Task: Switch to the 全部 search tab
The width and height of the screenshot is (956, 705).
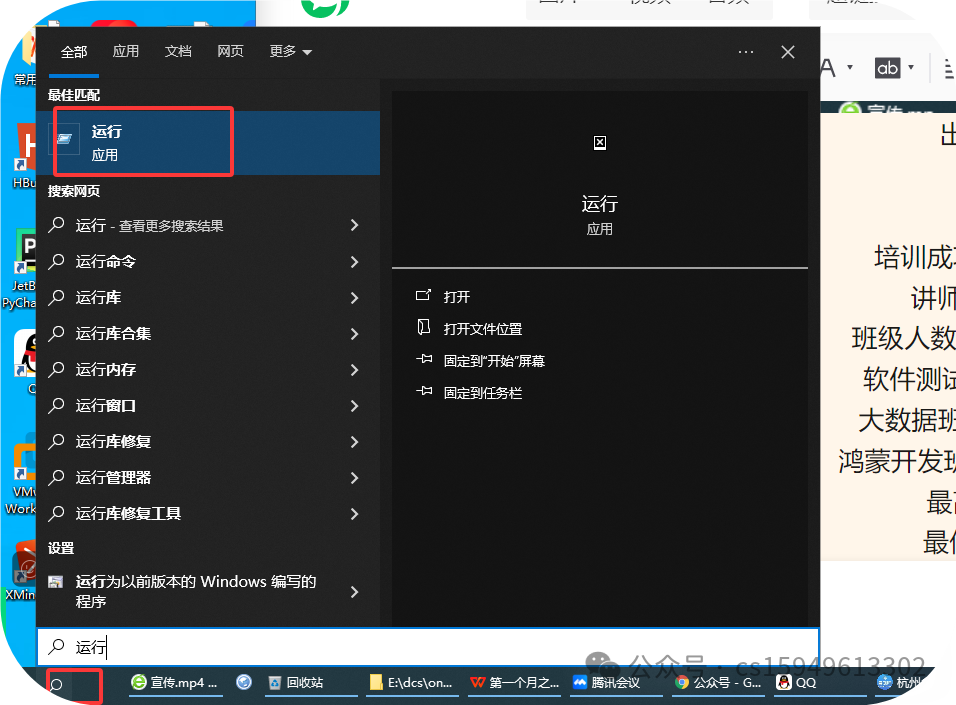Action: 74,52
